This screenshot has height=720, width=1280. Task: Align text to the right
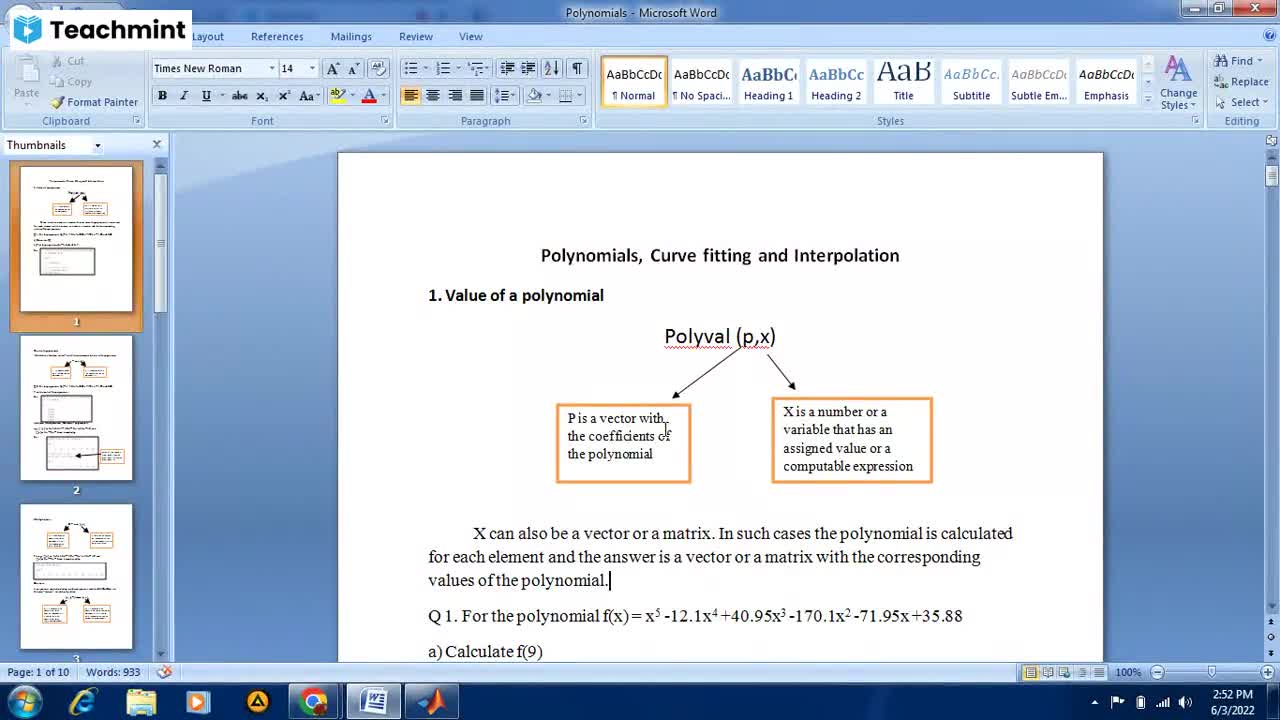455,96
